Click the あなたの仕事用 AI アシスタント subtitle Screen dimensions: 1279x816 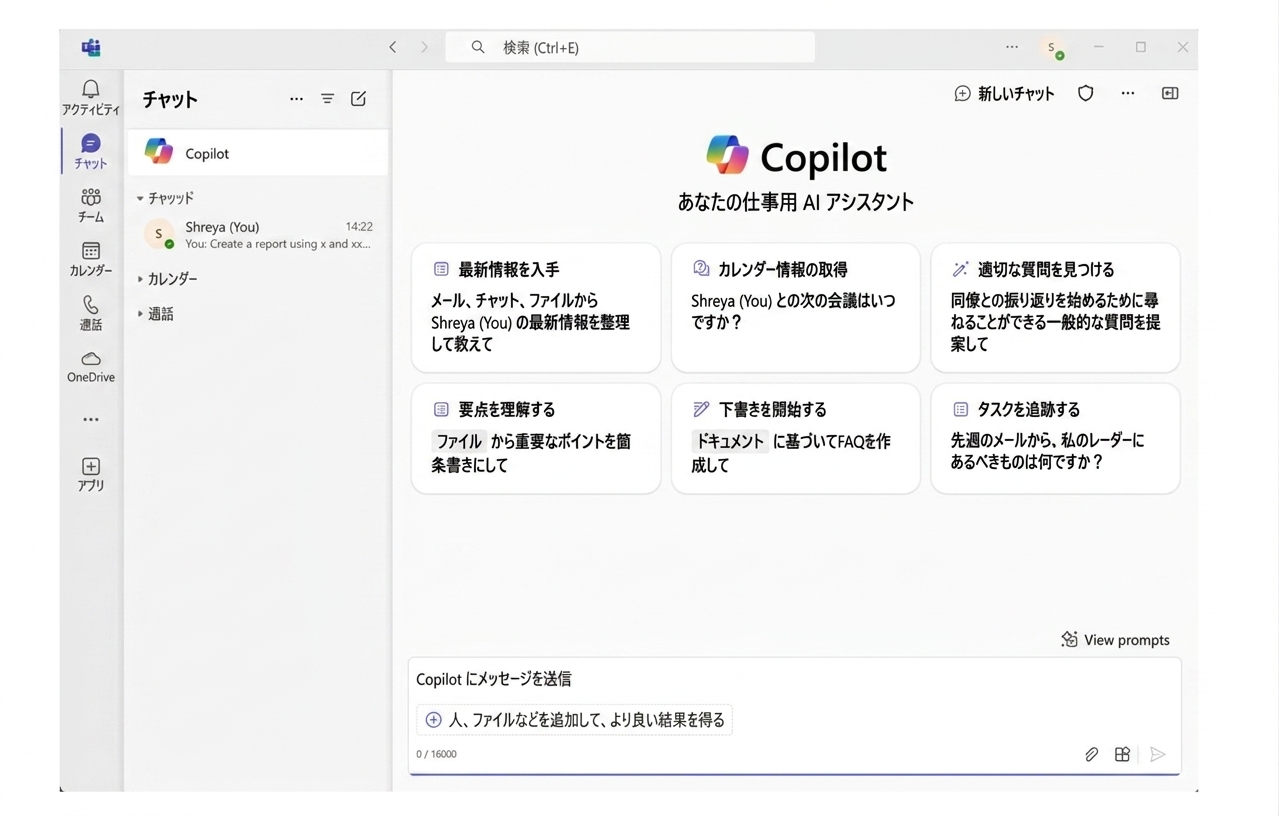point(796,202)
